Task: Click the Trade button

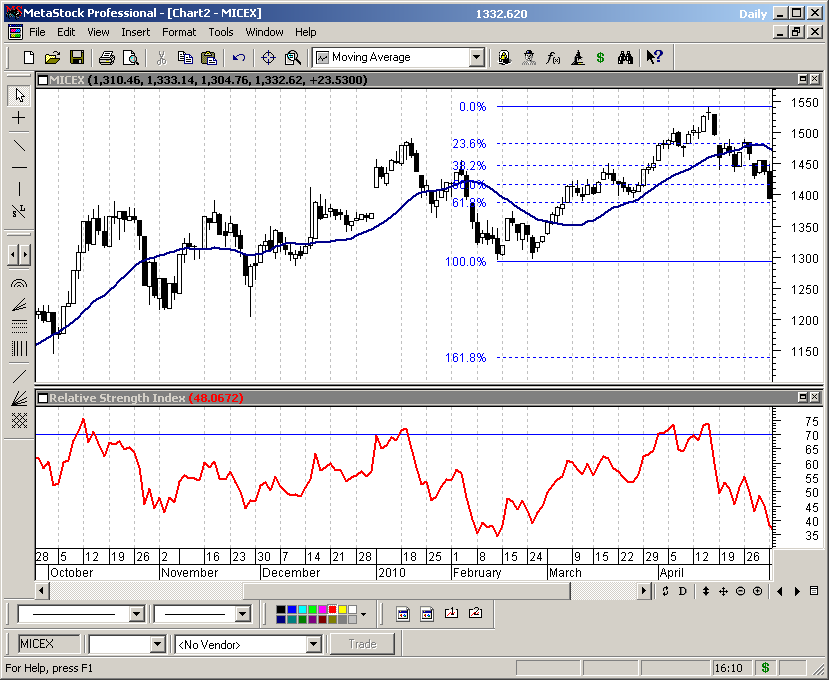Action: click(362, 644)
